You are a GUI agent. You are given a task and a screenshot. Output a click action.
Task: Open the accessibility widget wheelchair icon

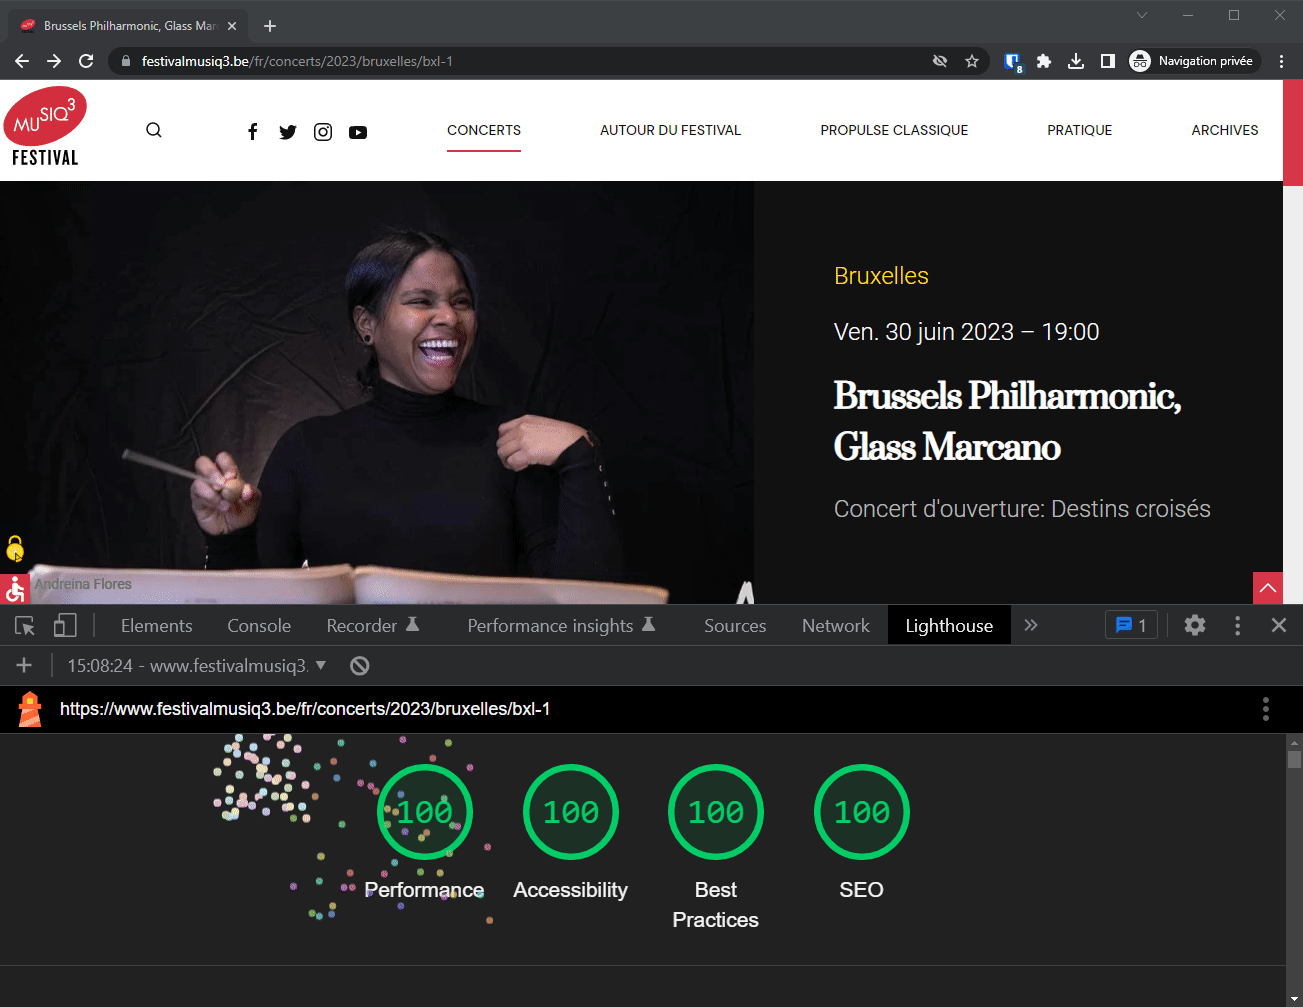pos(14,589)
